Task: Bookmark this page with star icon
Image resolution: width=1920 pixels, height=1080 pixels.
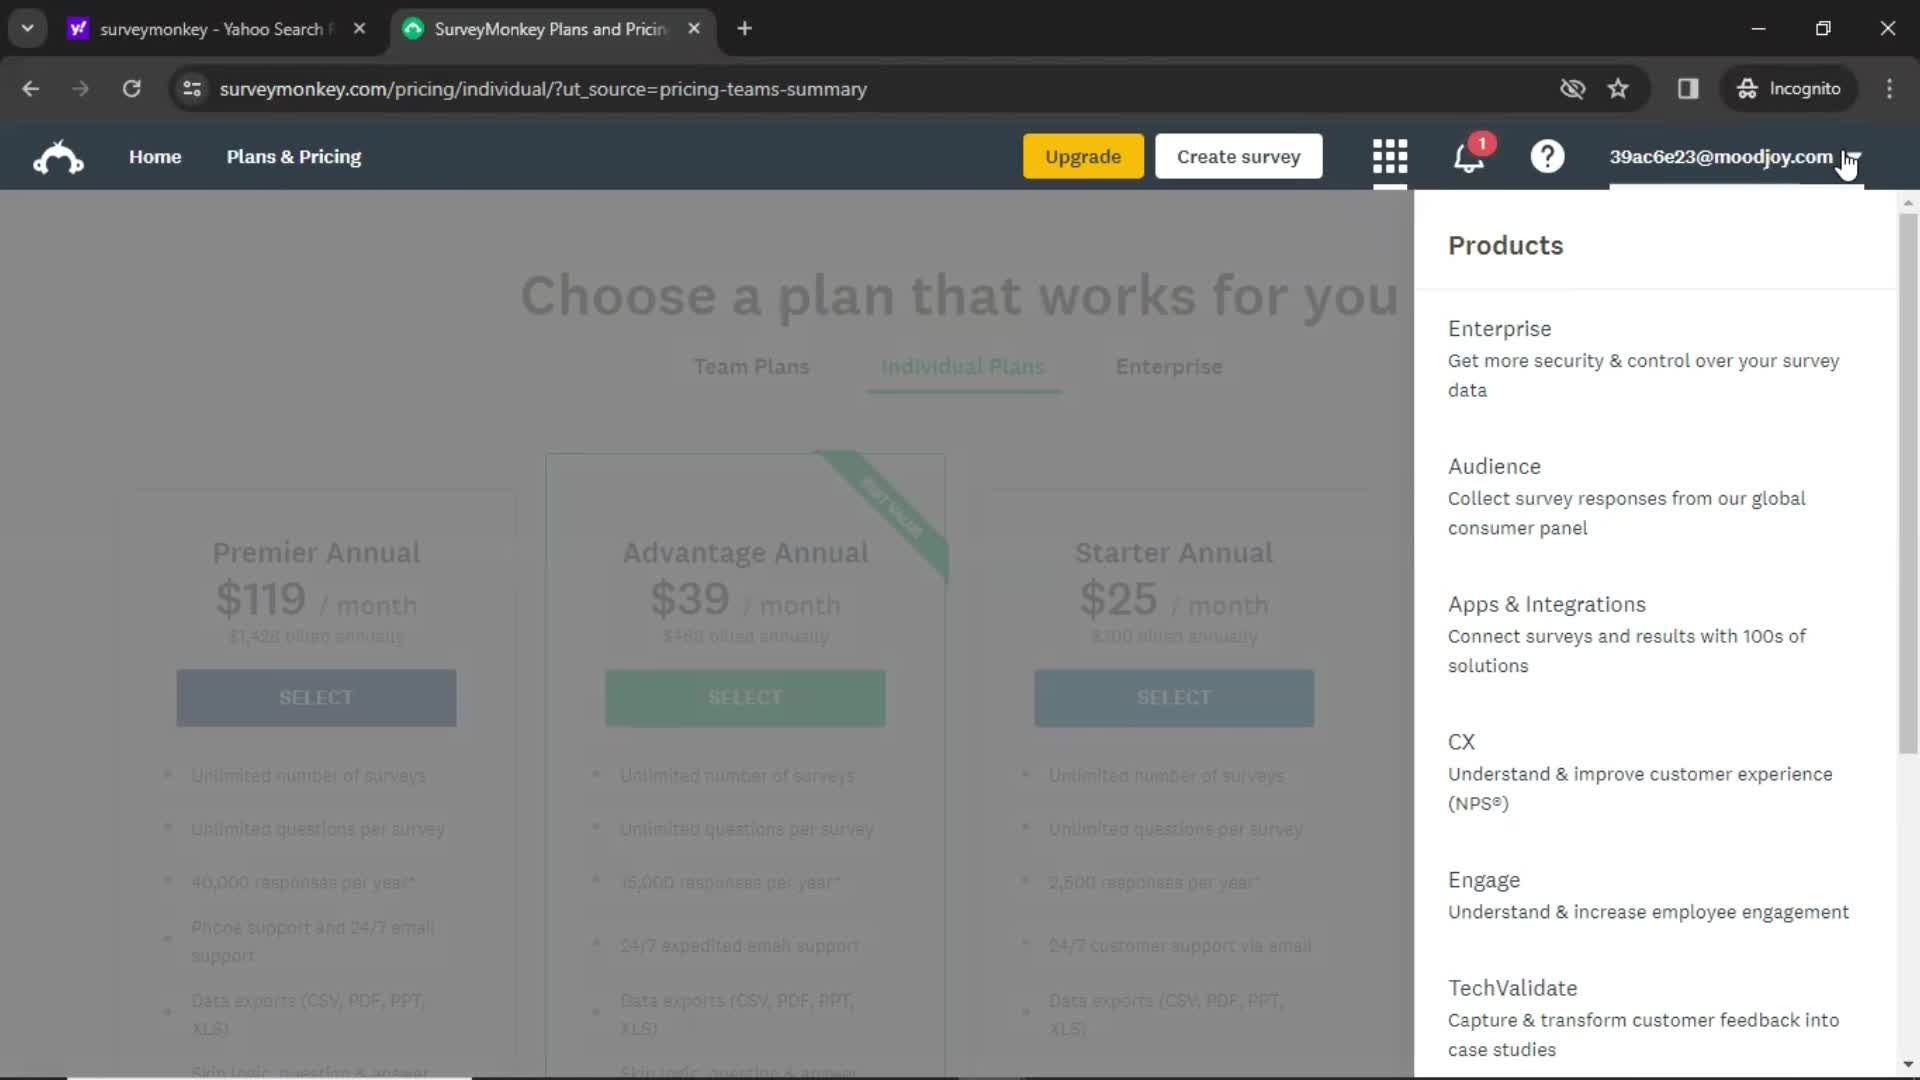Action: click(1618, 89)
